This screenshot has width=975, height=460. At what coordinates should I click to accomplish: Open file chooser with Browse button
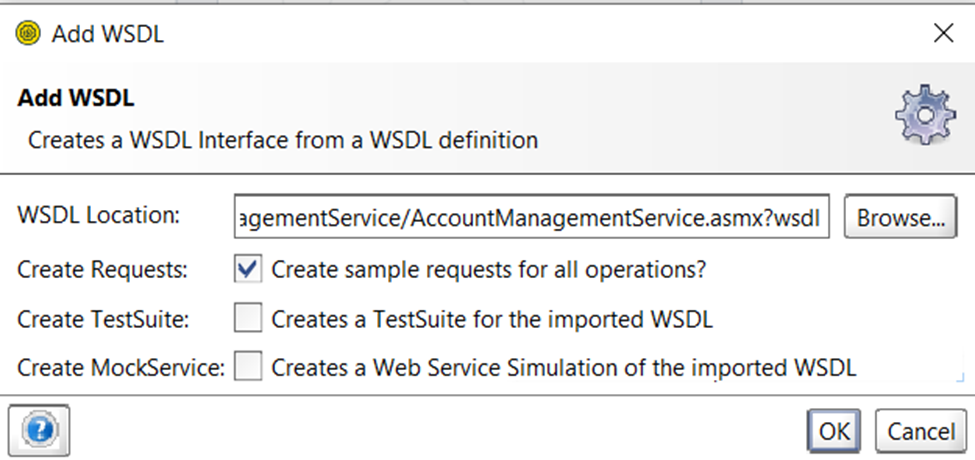900,217
